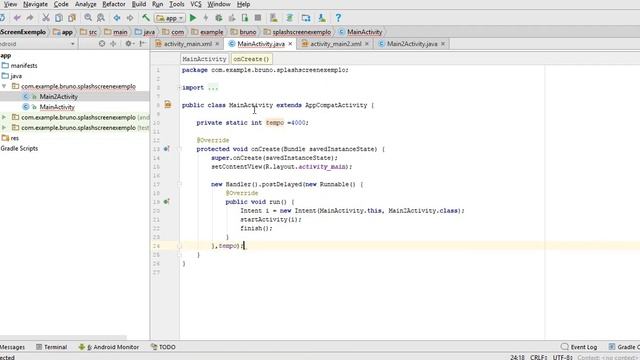Switch to Main2Activity.java tab
Viewport: 640px width, 360px height.
[411, 44]
